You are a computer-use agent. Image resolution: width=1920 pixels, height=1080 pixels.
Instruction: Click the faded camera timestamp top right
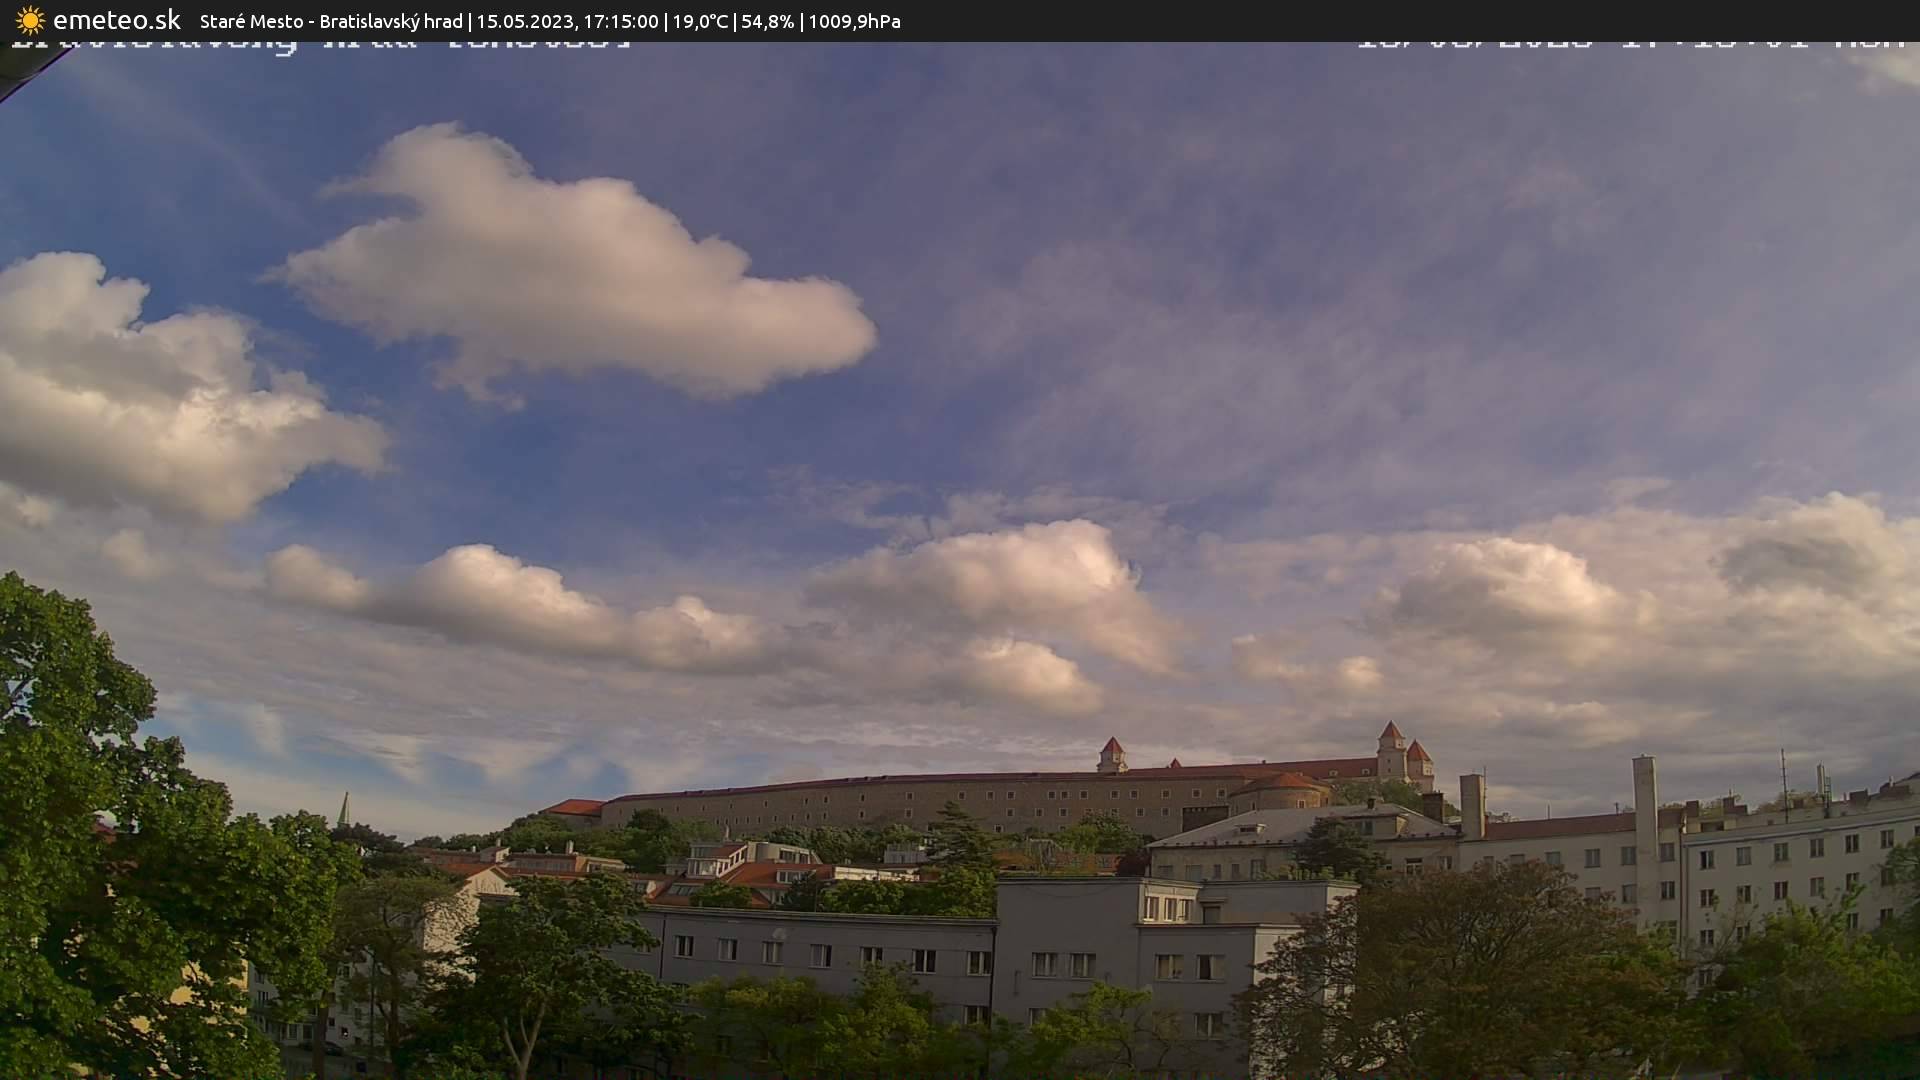[1630, 45]
